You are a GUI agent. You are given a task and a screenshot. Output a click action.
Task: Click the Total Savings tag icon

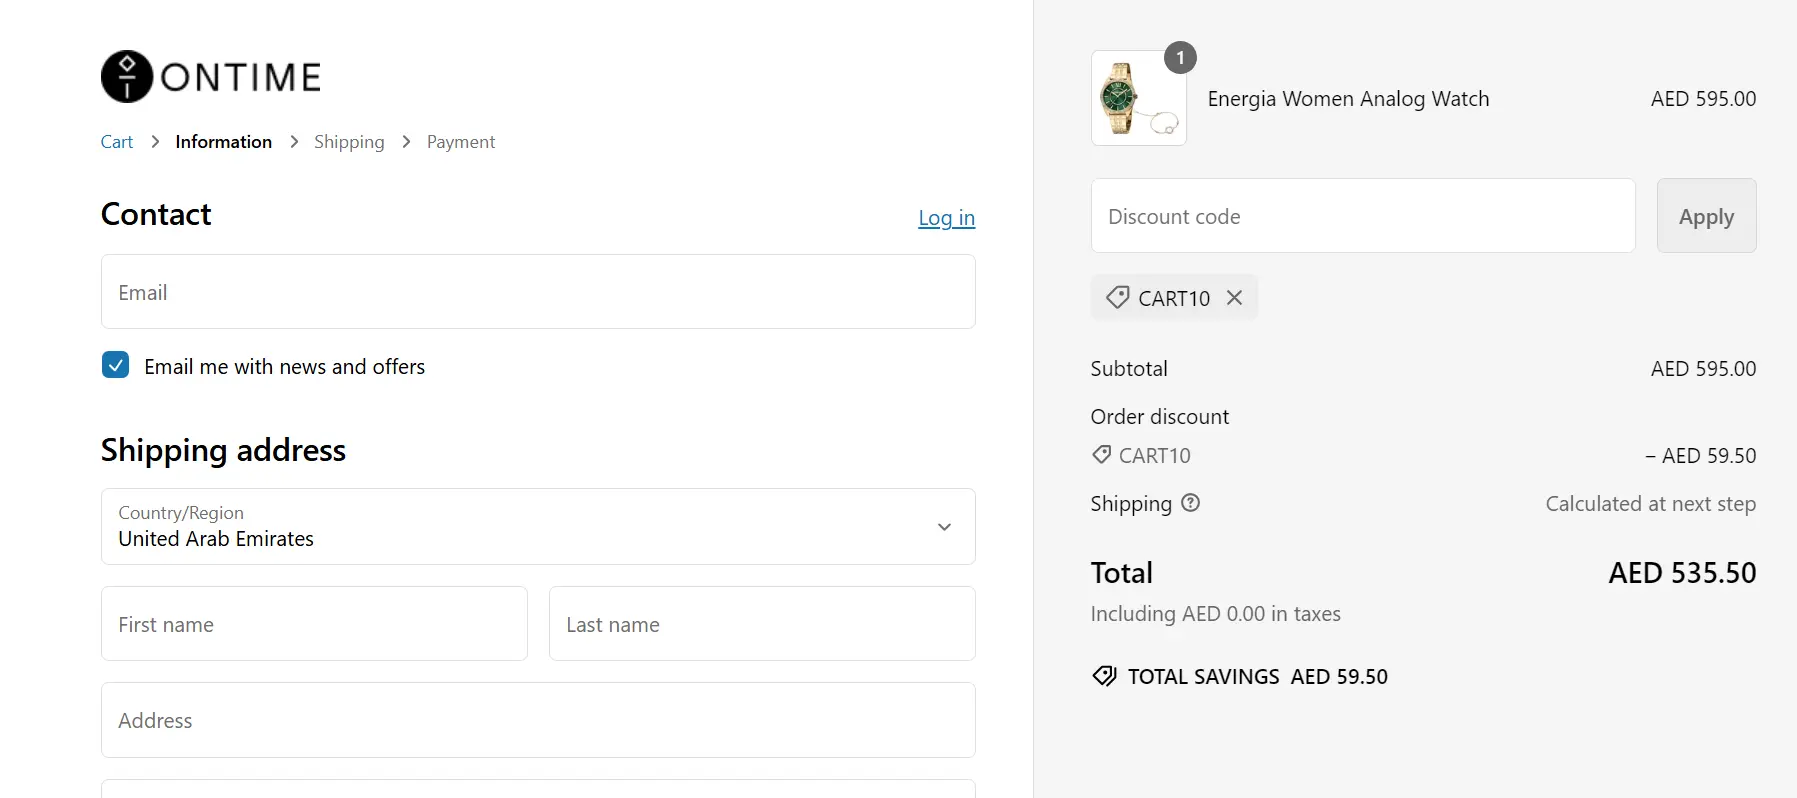pyautogui.click(x=1104, y=676)
